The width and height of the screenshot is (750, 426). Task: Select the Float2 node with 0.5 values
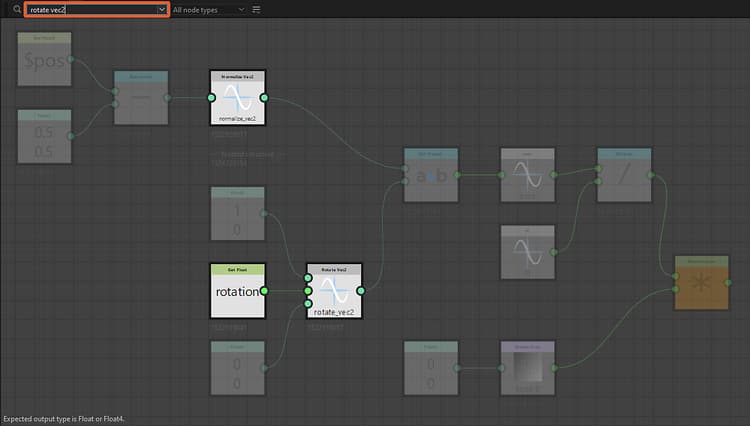click(44, 136)
